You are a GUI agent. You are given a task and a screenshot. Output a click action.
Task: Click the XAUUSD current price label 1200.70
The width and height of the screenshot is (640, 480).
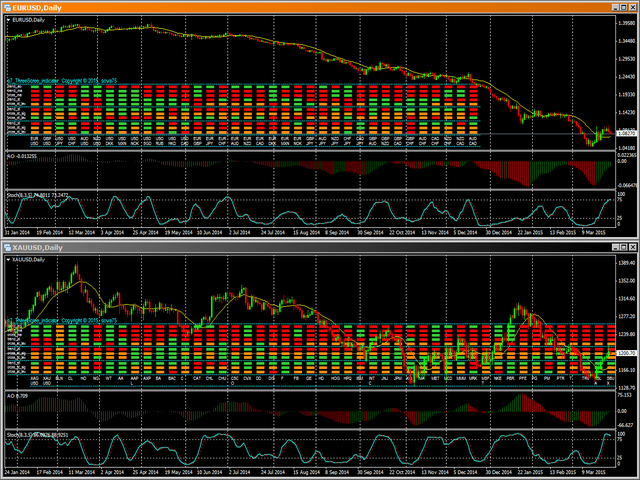[625, 353]
